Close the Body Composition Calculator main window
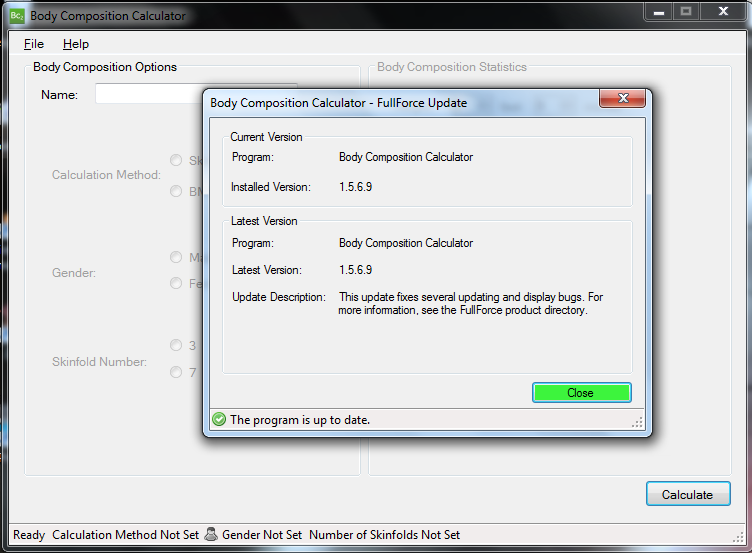 pyautogui.click(x=723, y=12)
